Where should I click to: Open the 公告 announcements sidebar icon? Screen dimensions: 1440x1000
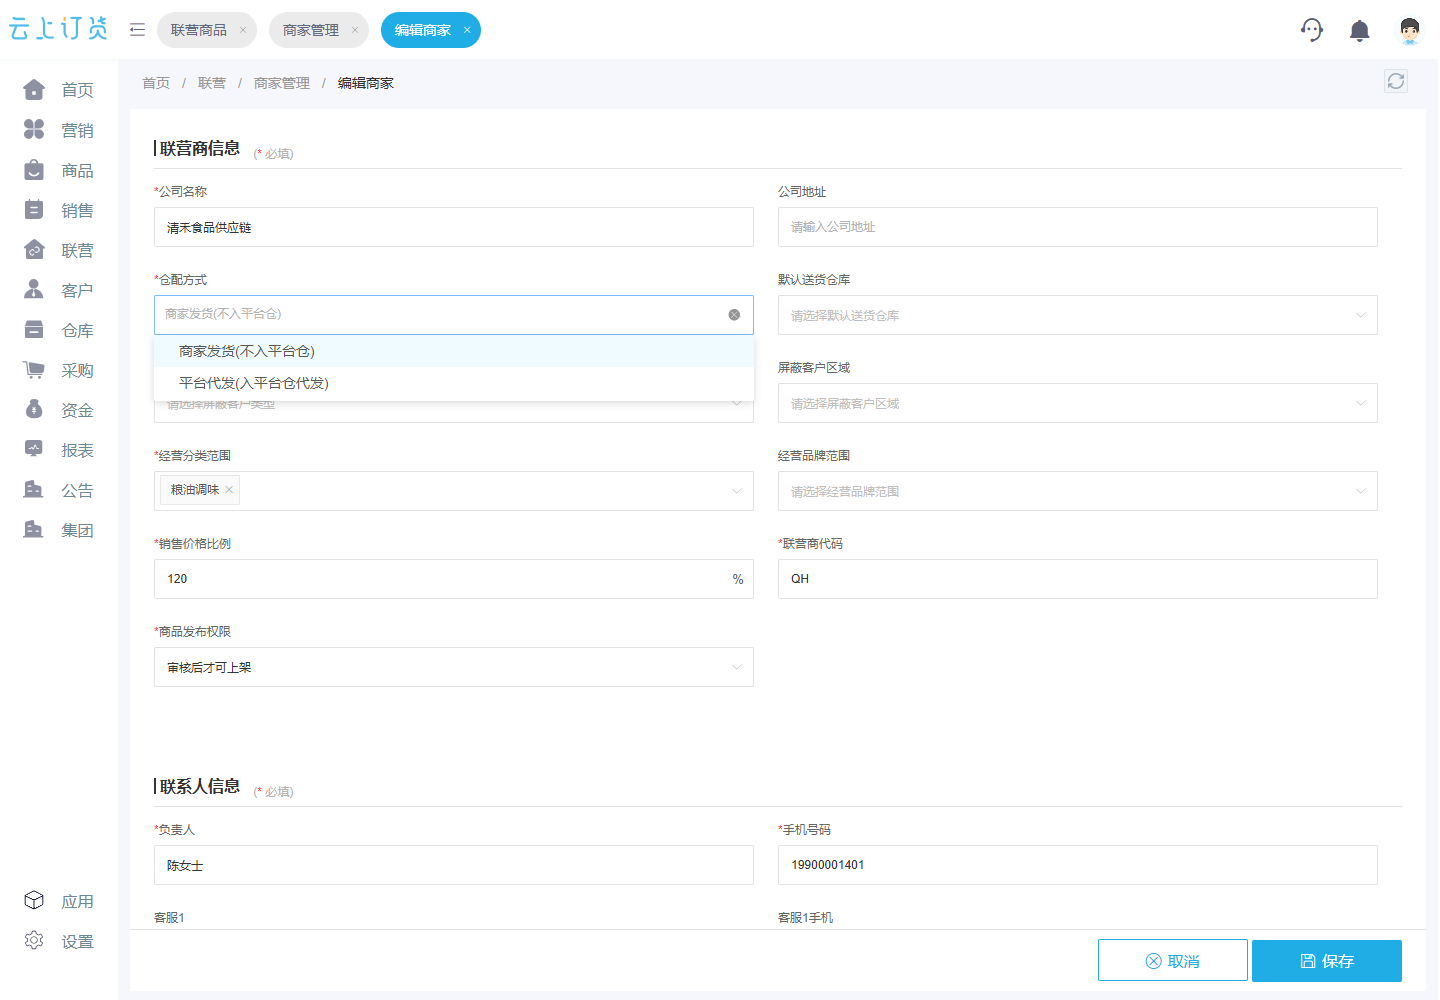click(x=34, y=490)
